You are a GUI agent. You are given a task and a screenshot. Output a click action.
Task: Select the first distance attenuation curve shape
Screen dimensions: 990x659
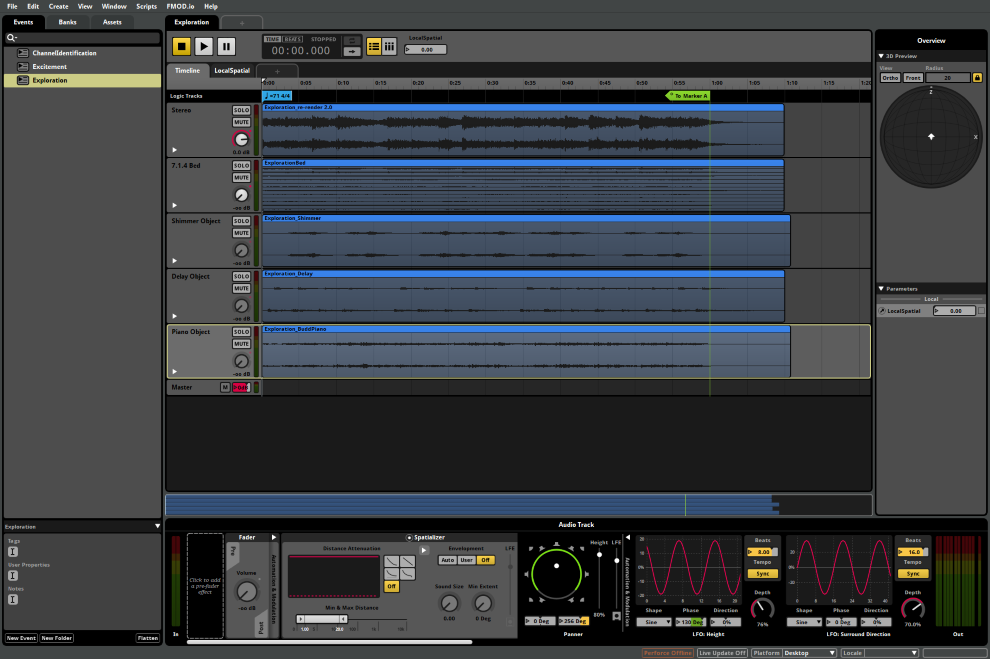point(391,561)
